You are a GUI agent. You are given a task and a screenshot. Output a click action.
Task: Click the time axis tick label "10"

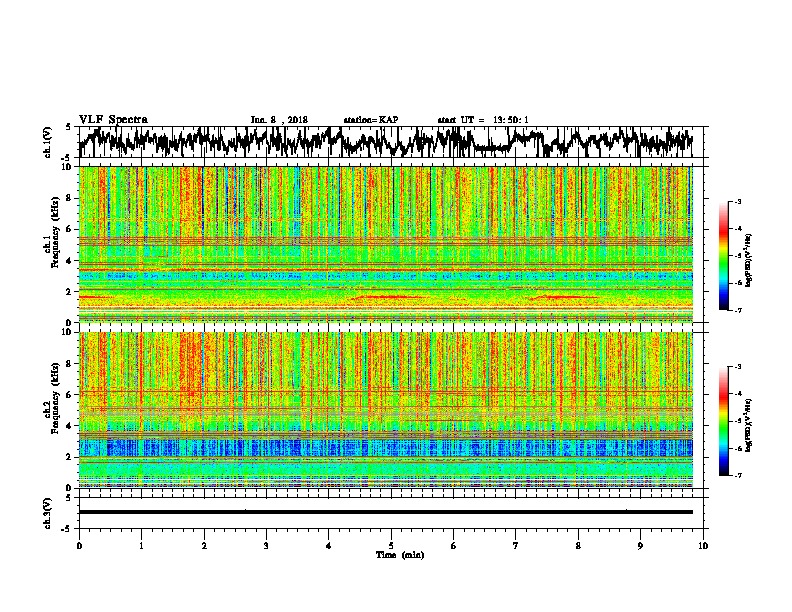(703, 546)
